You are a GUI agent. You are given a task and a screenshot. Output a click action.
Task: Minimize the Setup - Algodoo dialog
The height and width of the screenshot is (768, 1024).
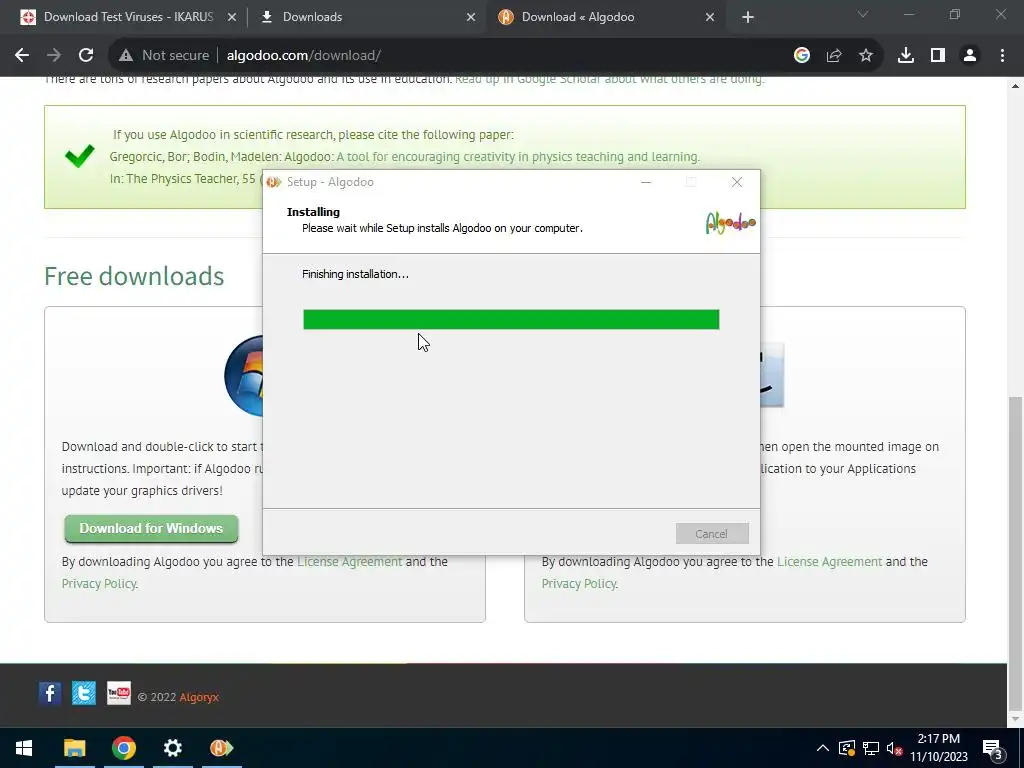[x=646, y=182]
